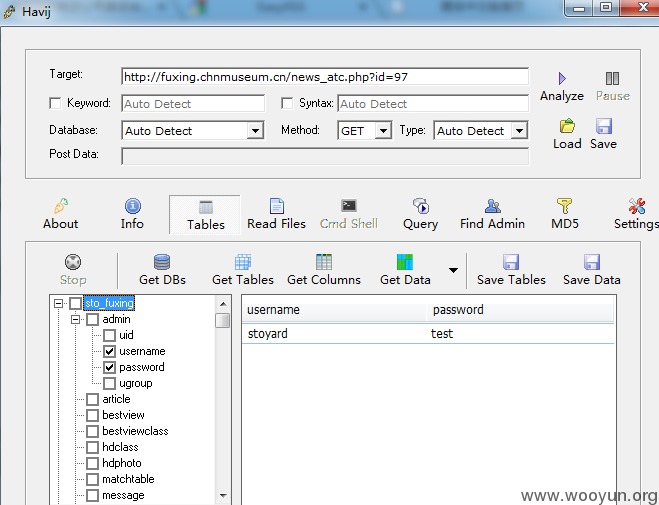Check the article table checkbox
659x505 pixels.
(x=92, y=399)
